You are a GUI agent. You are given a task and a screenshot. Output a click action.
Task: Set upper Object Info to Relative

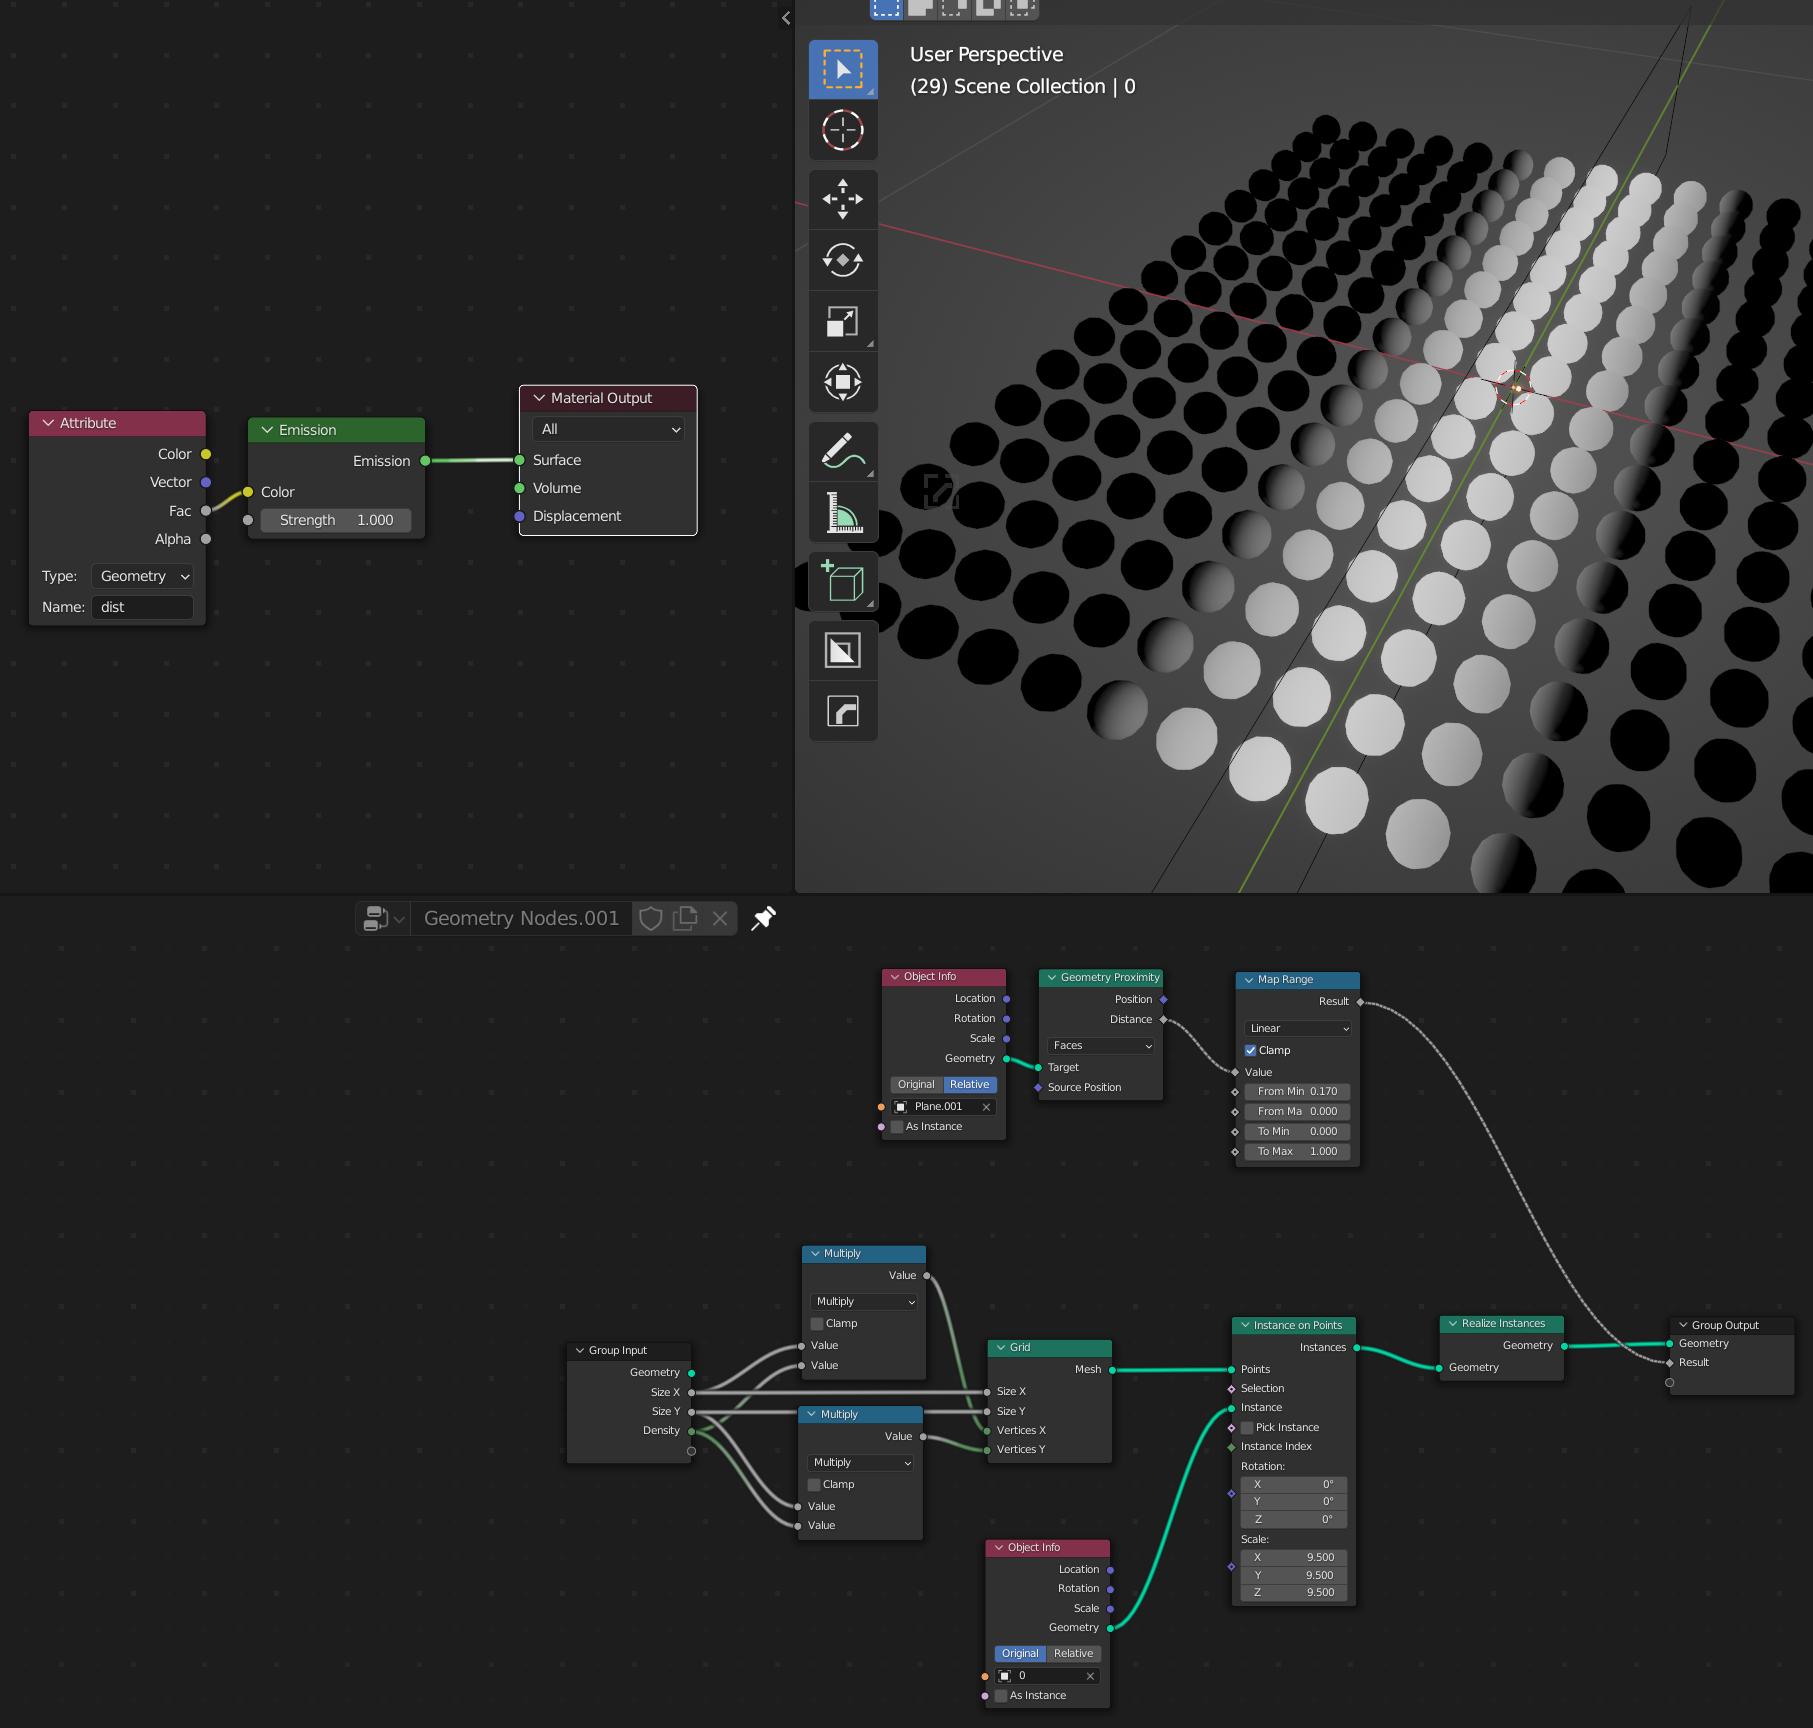coord(970,1084)
